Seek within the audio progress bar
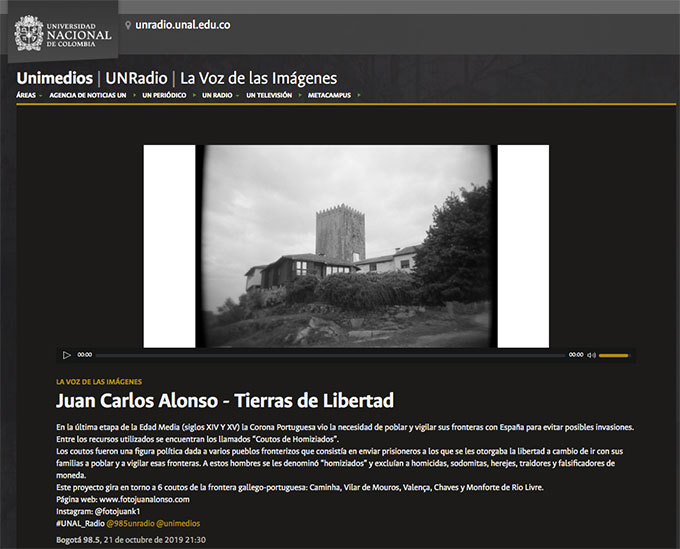Viewport: 680px width, 549px height. click(330, 355)
